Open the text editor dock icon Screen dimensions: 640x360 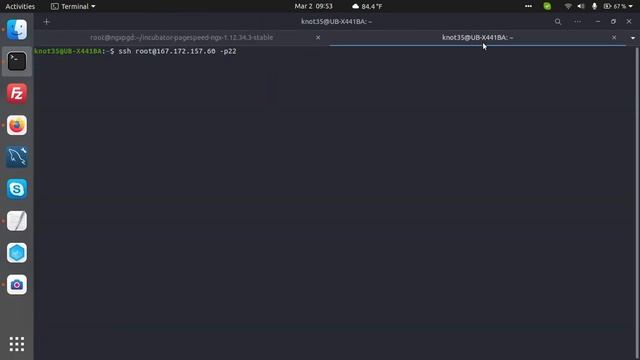(x=17, y=221)
